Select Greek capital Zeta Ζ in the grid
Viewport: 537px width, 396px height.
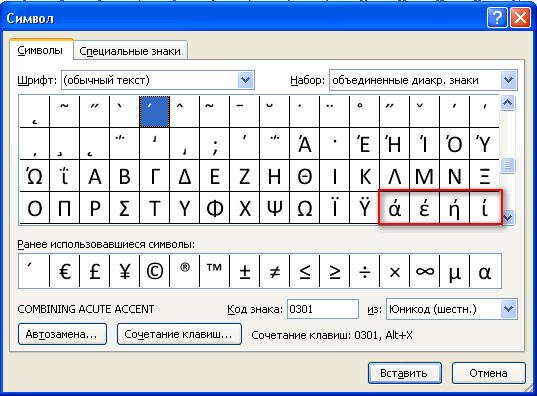click(245, 176)
